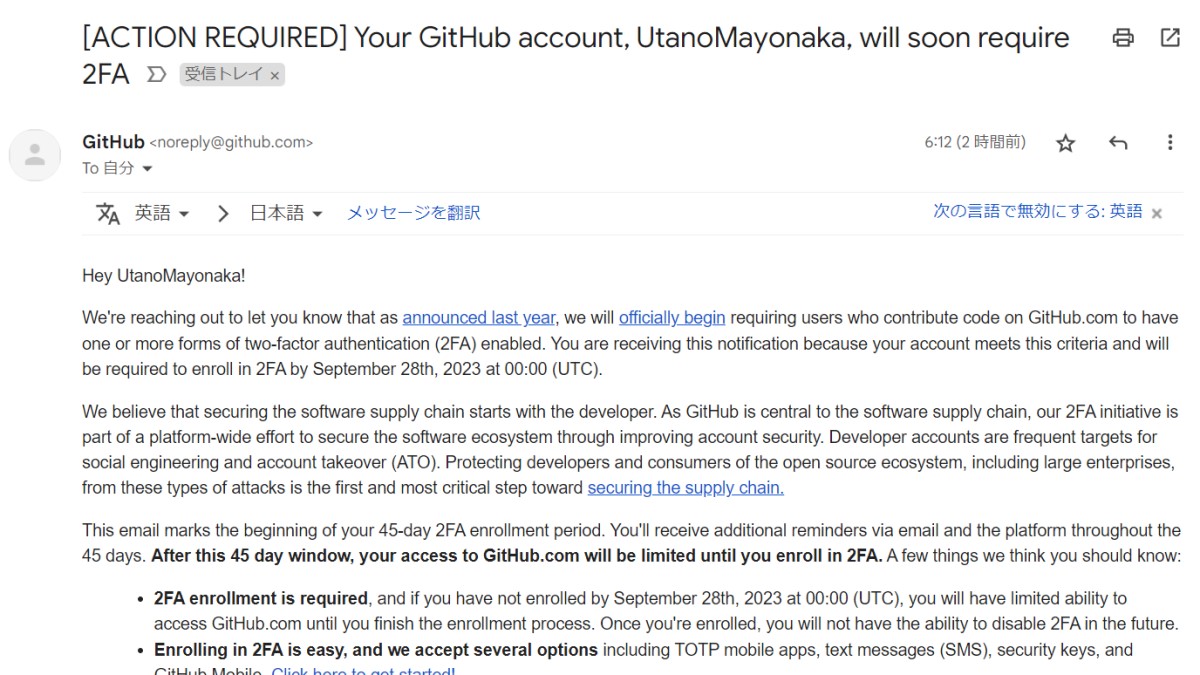Click the 'securing the supply chain' link
Screen dimensions: 1200x675
pos(684,487)
